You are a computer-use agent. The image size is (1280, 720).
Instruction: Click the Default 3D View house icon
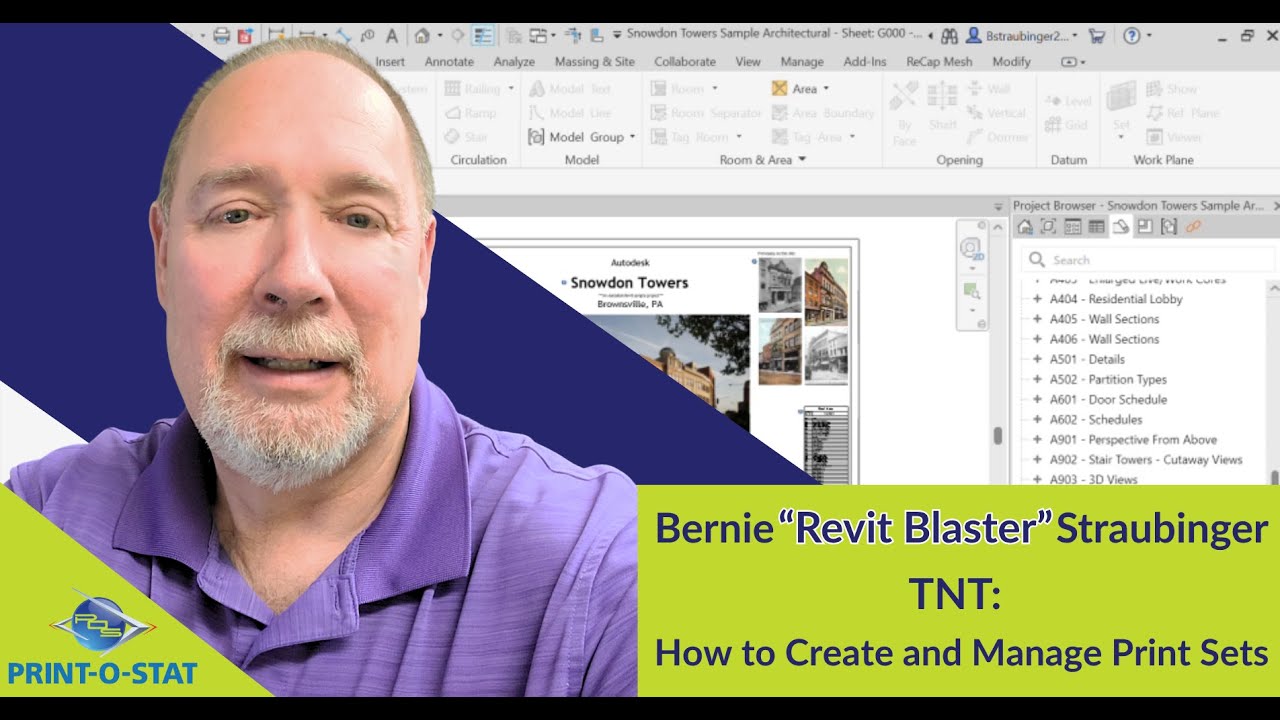tap(421, 36)
